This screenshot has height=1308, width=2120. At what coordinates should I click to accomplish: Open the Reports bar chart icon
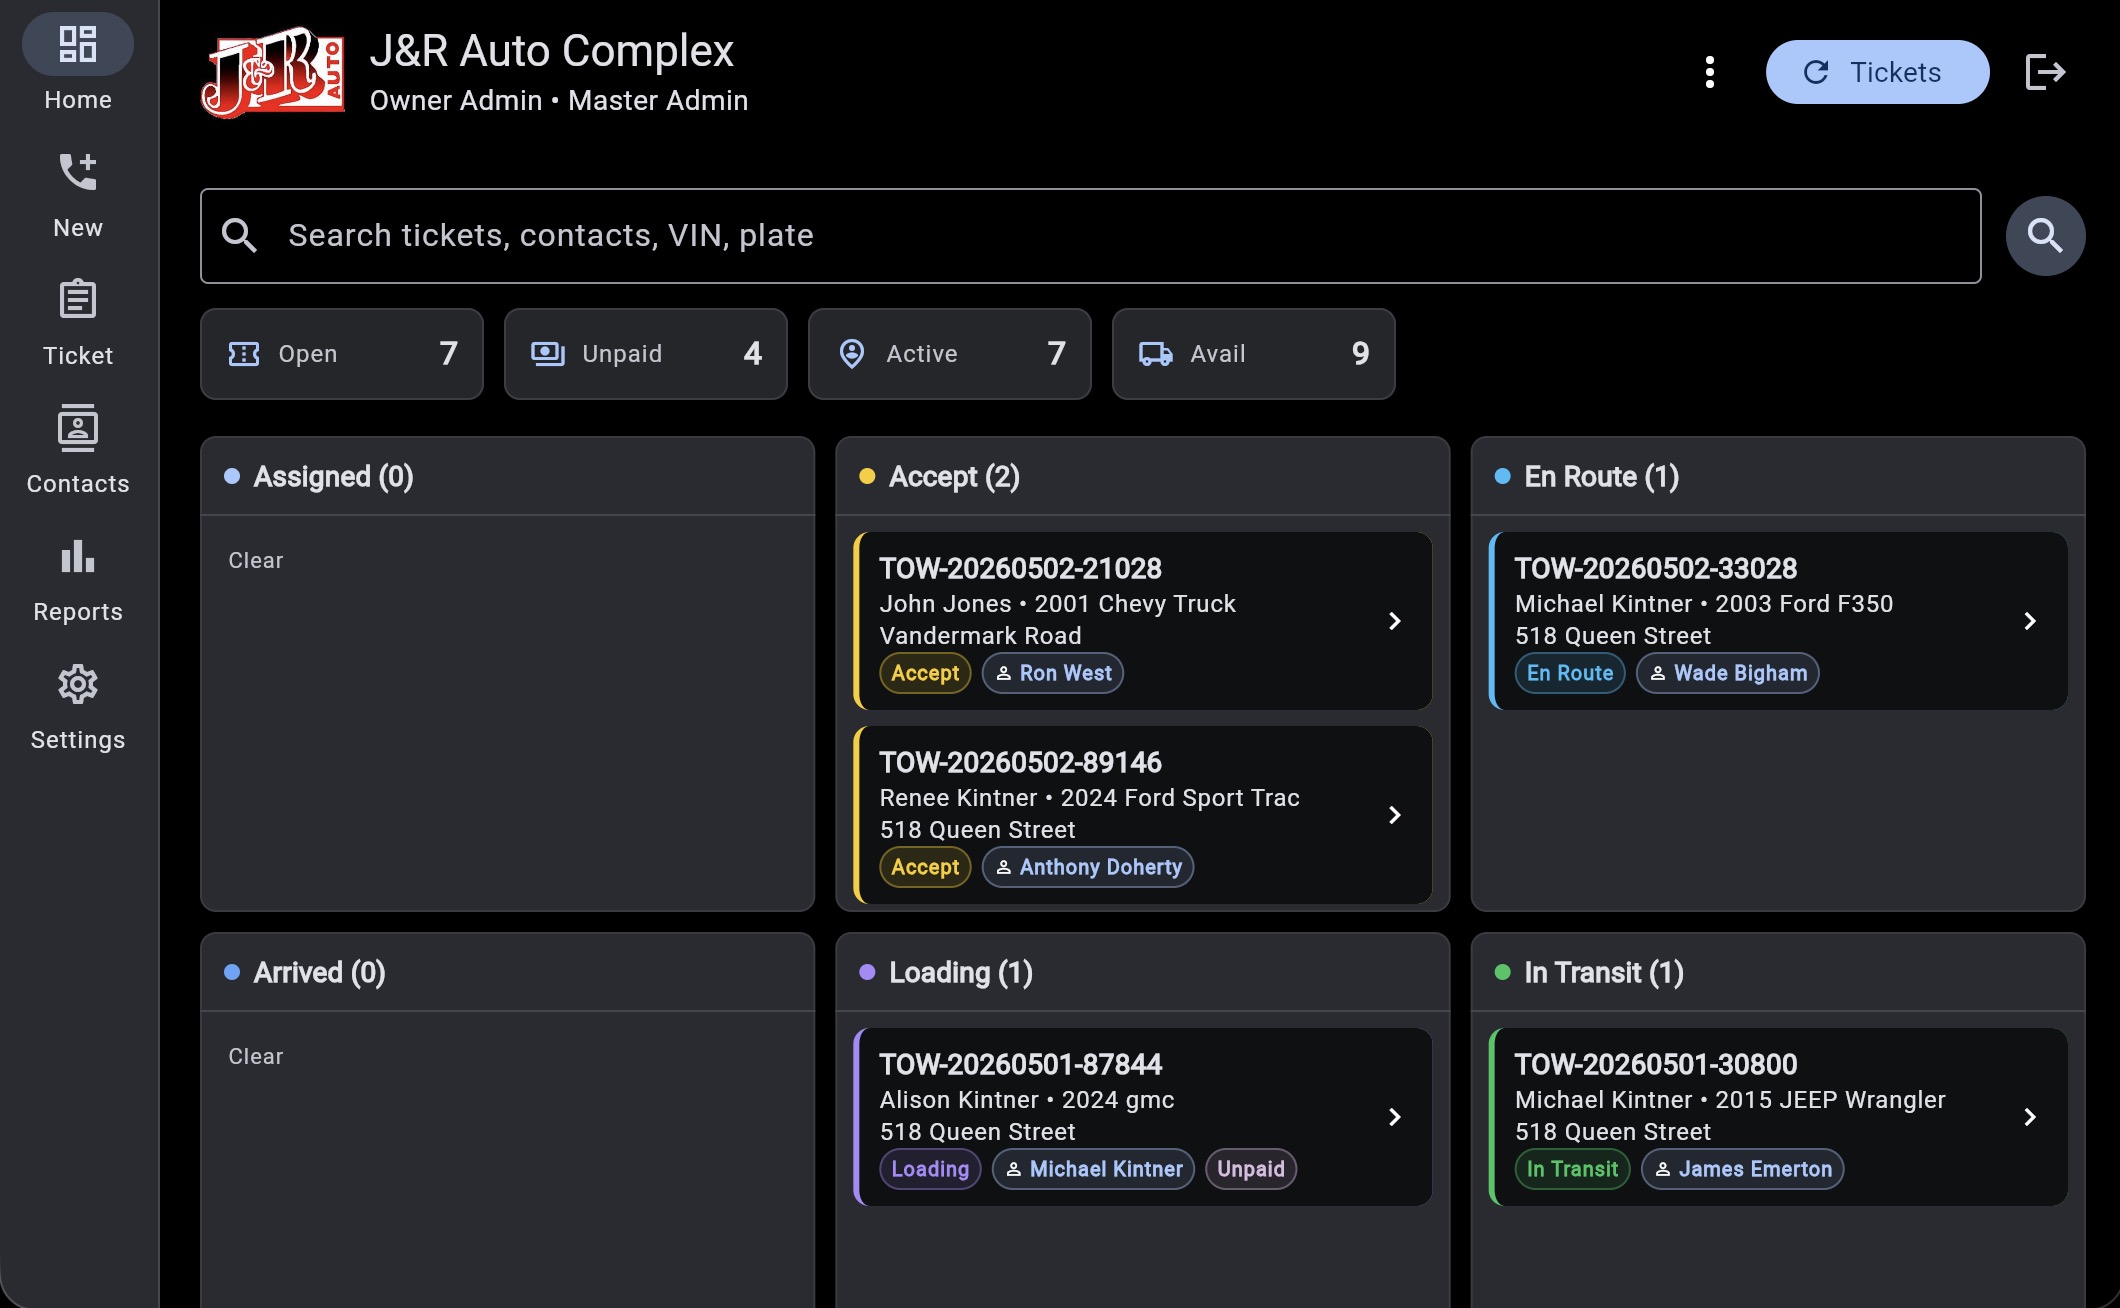click(78, 556)
